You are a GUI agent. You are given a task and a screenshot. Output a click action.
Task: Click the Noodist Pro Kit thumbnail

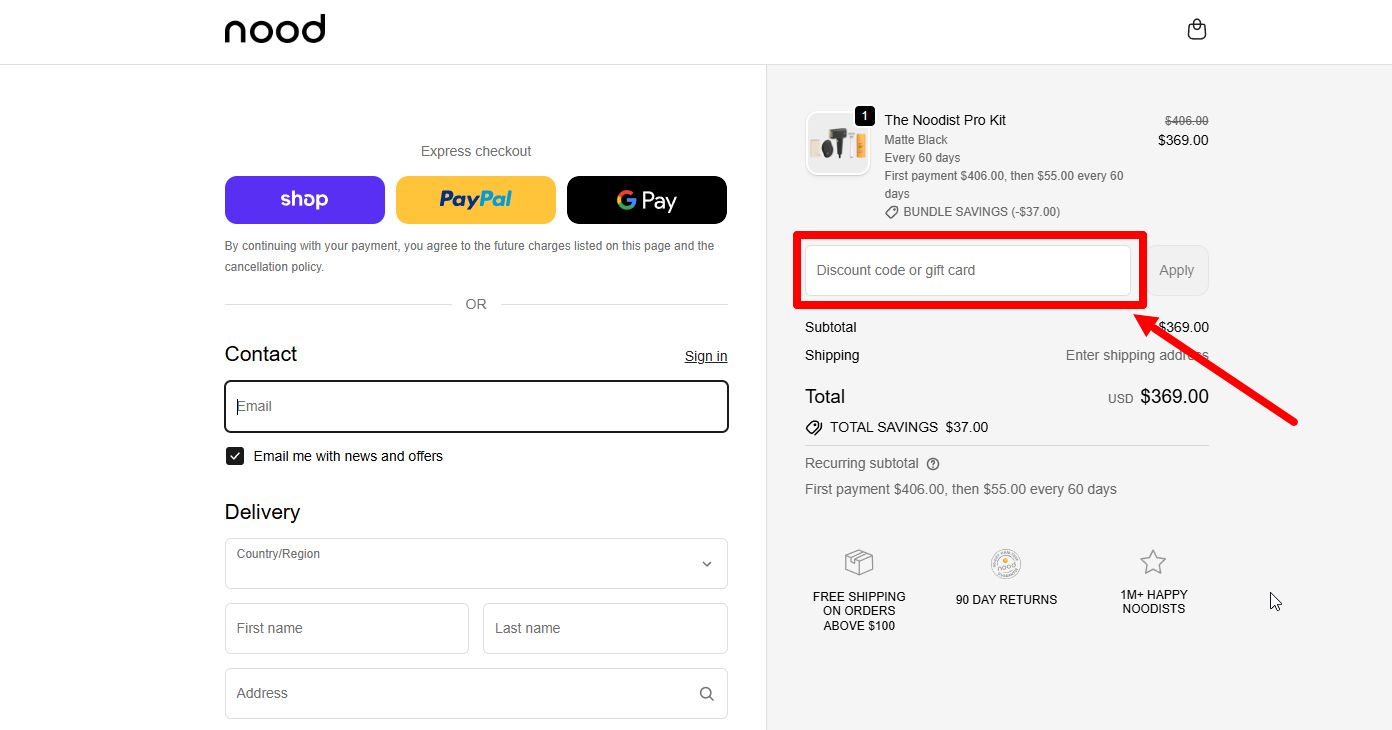pyautogui.click(x=838, y=142)
